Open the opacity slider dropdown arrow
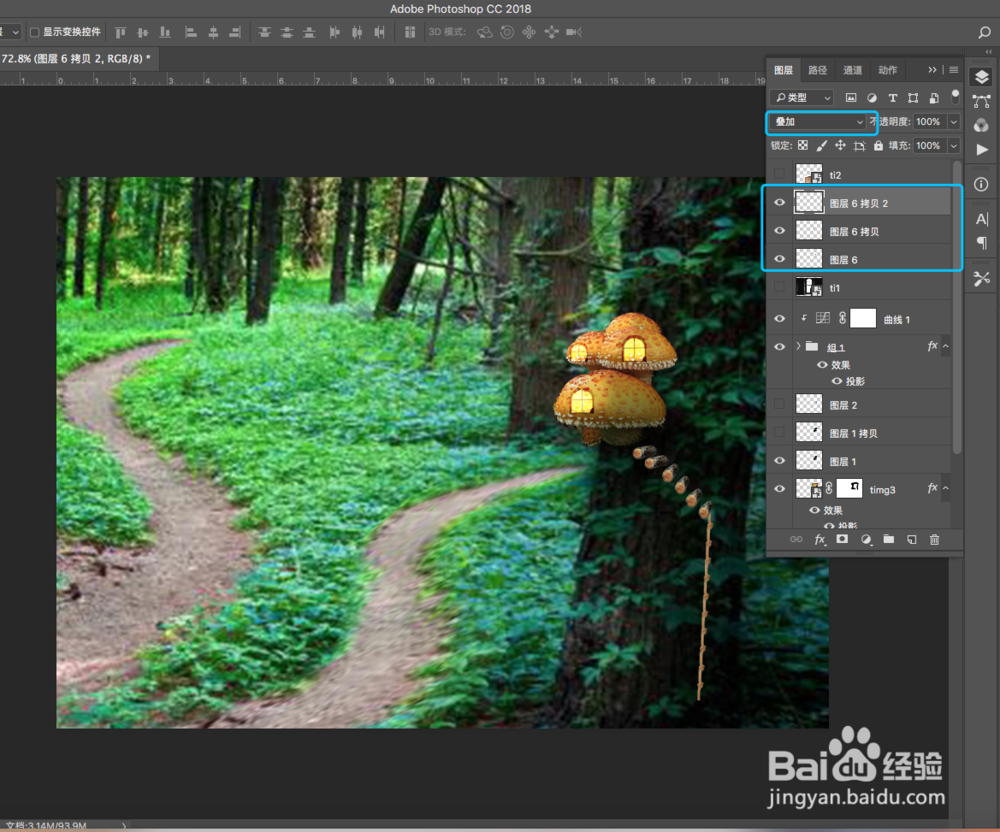1000x832 pixels. coord(953,122)
